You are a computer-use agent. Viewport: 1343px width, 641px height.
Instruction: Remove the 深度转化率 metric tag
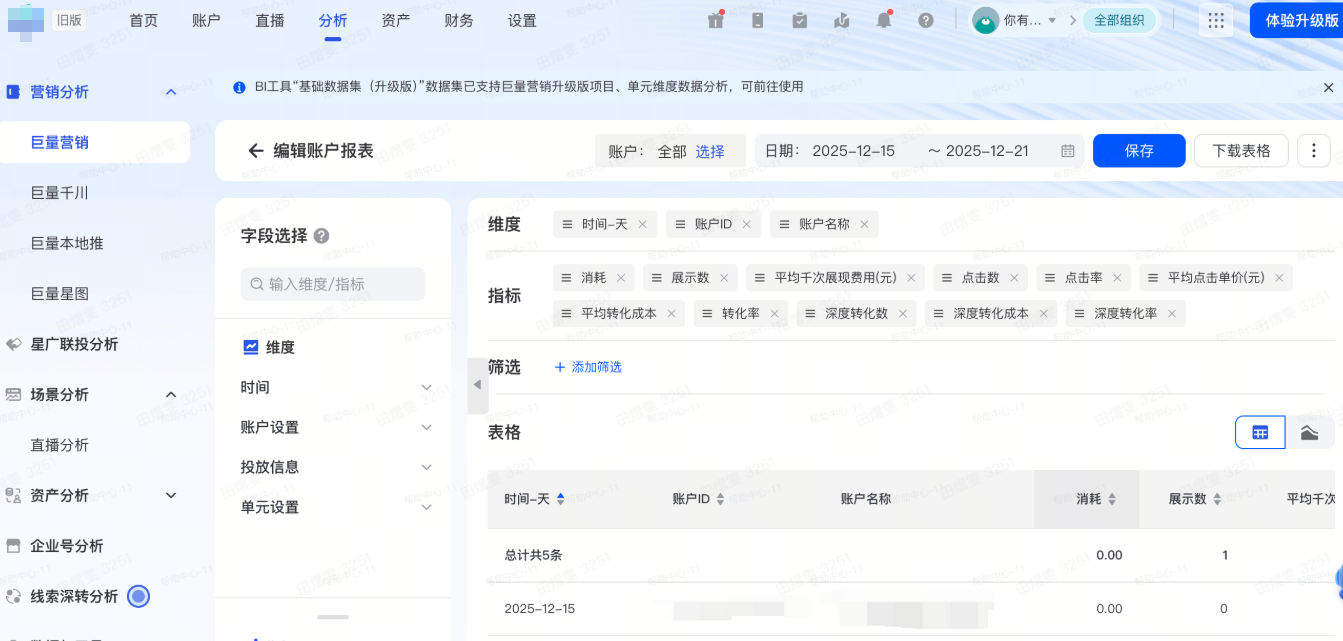(1171, 314)
